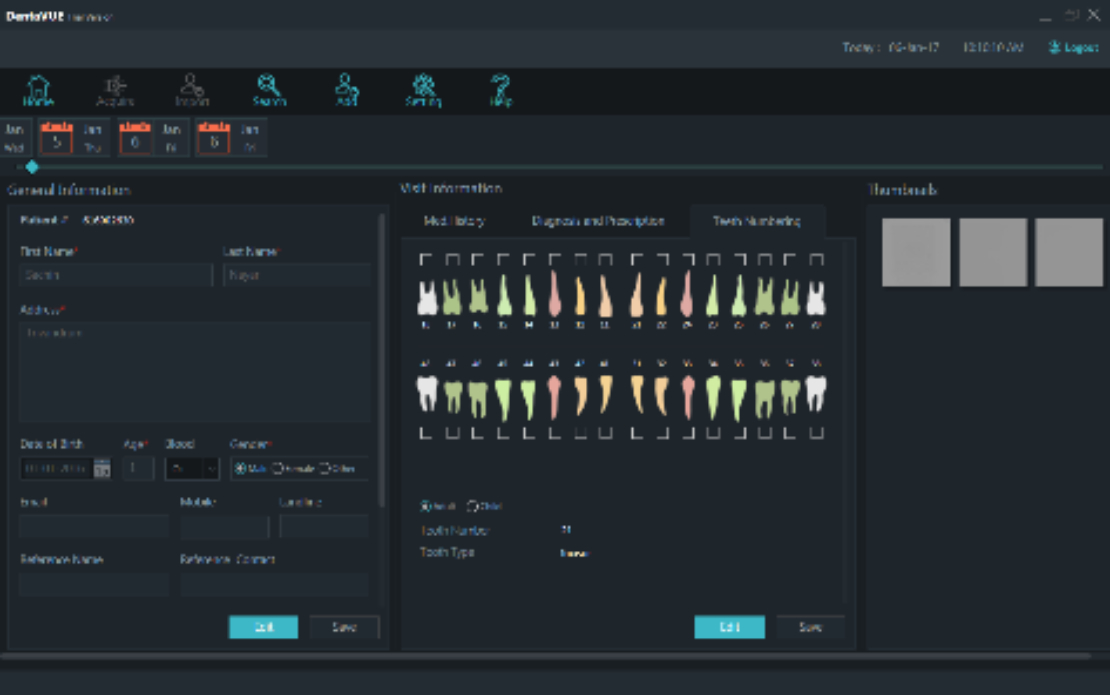Select pink tooth in lower row right half
1110x695 pixels.
[687, 398]
